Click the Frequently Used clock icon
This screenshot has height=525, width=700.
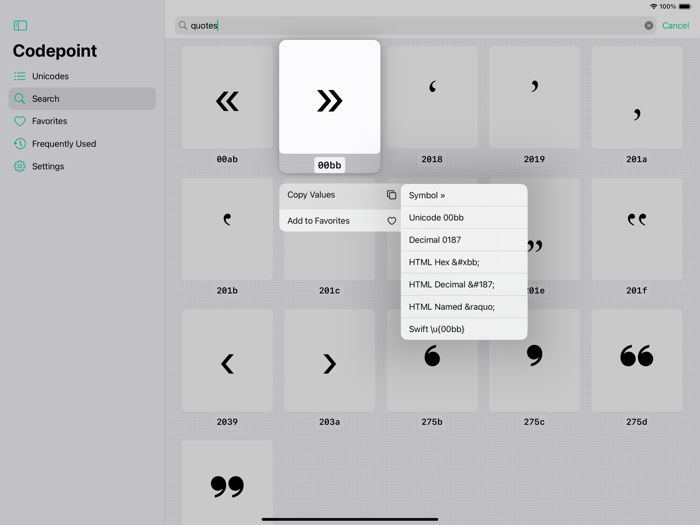20,144
